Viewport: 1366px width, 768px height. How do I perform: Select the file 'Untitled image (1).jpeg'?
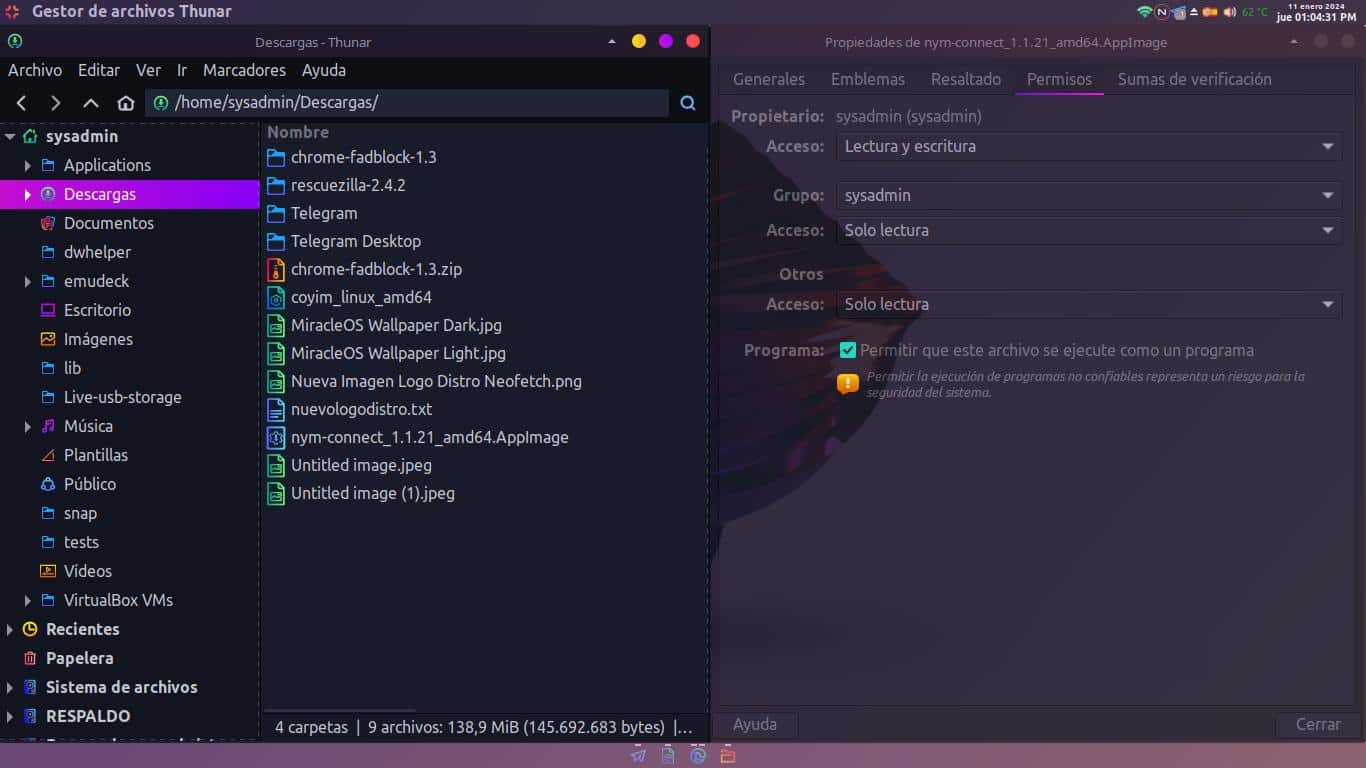373,493
